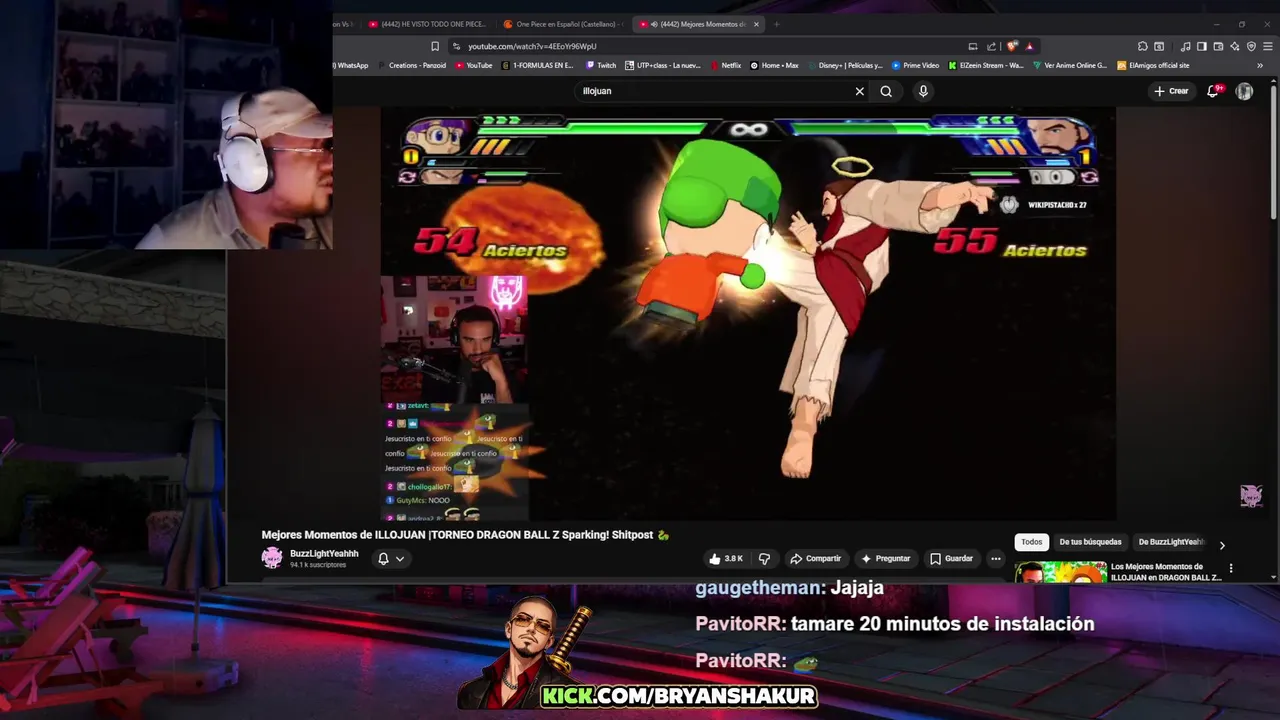Open Twitch bookmark
The width and height of the screenshot is (1280, 720).
[601, 66]
